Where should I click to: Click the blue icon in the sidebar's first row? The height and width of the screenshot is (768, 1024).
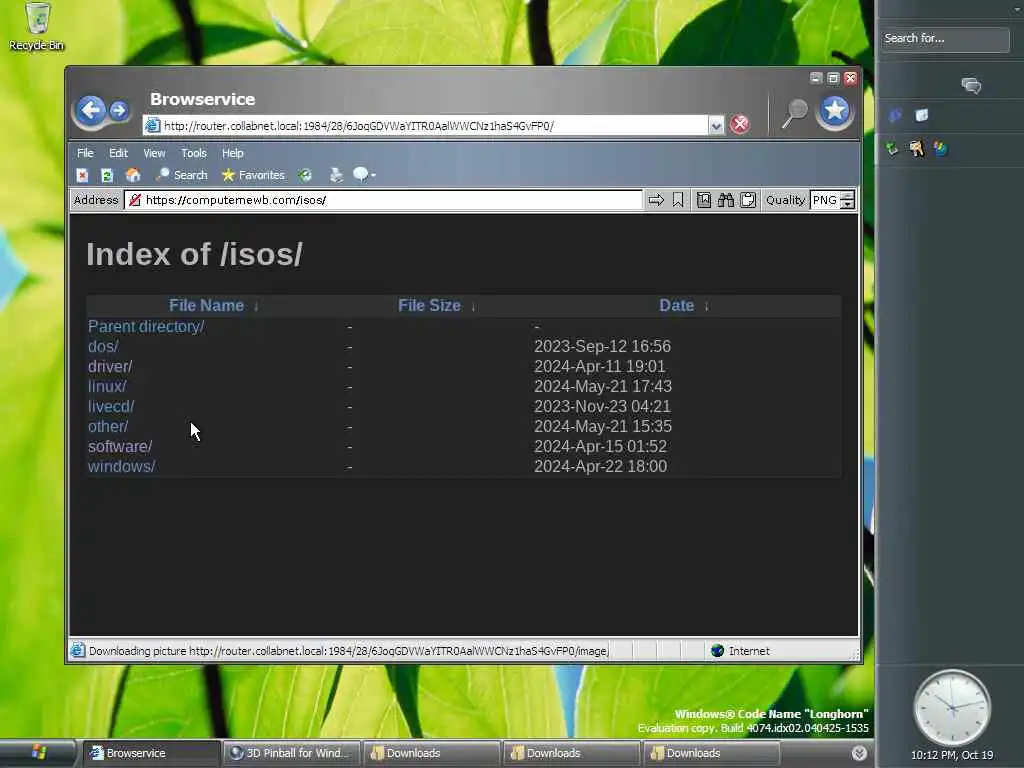click(x=895, y=116)
